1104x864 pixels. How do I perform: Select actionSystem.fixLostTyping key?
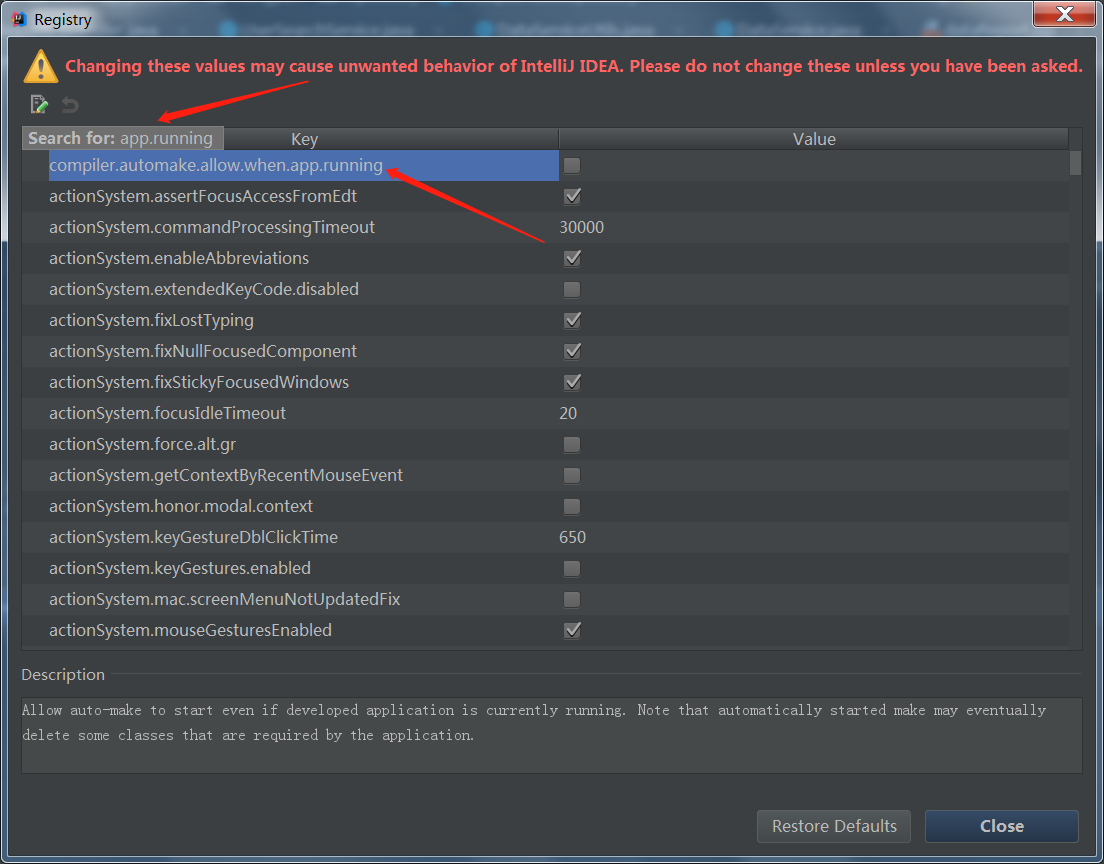click(151, 320)
